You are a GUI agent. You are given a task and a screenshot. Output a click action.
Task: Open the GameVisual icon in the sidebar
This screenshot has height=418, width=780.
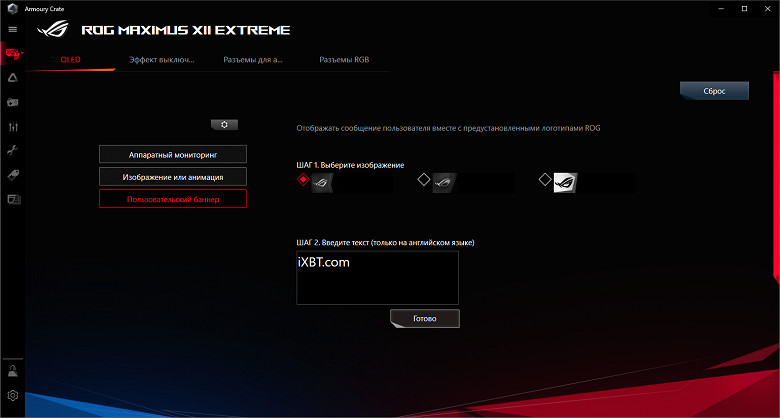(13, 103)
